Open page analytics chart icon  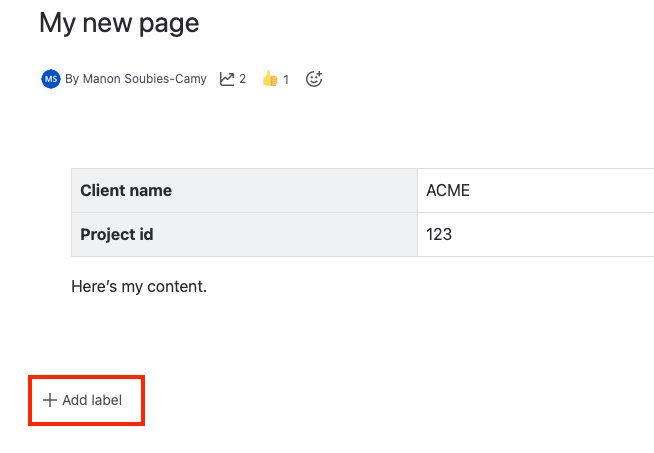[x=227, y=79]
